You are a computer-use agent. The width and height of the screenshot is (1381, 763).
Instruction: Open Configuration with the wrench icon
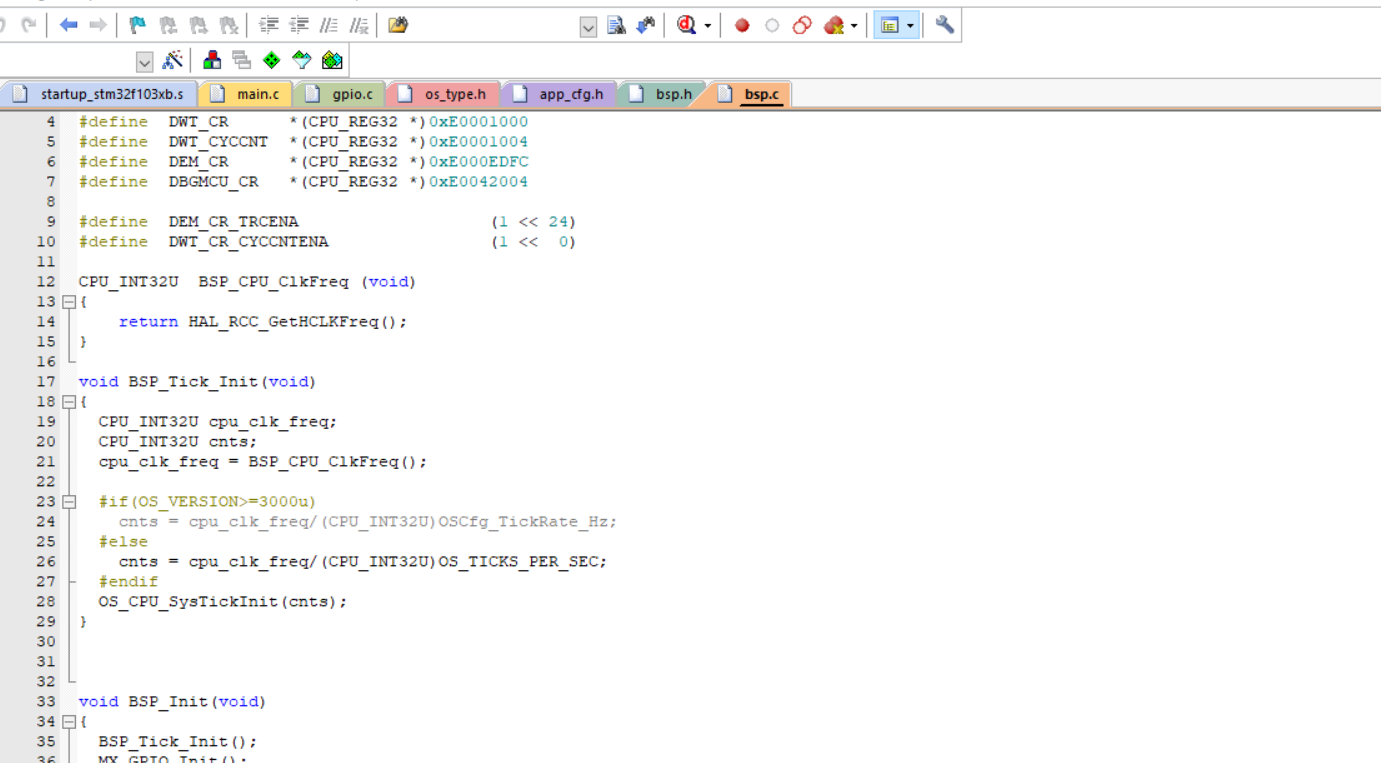(x=944, y=25)
